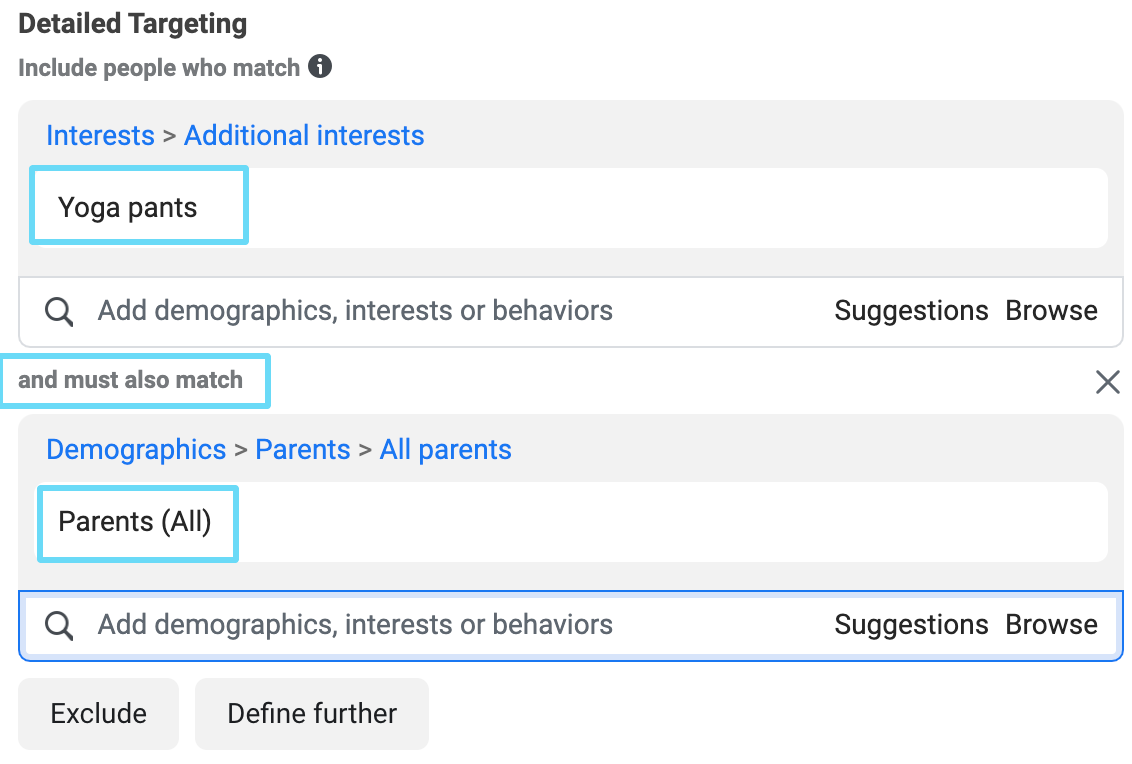Focus the second Add demographics search field
The height and width of the screenshot is (764, 1132).
point(570,626)
